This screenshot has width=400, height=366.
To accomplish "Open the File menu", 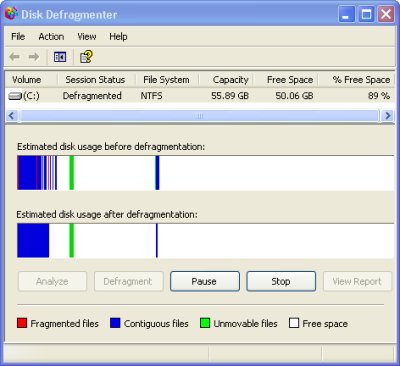I will pos(18,36).
